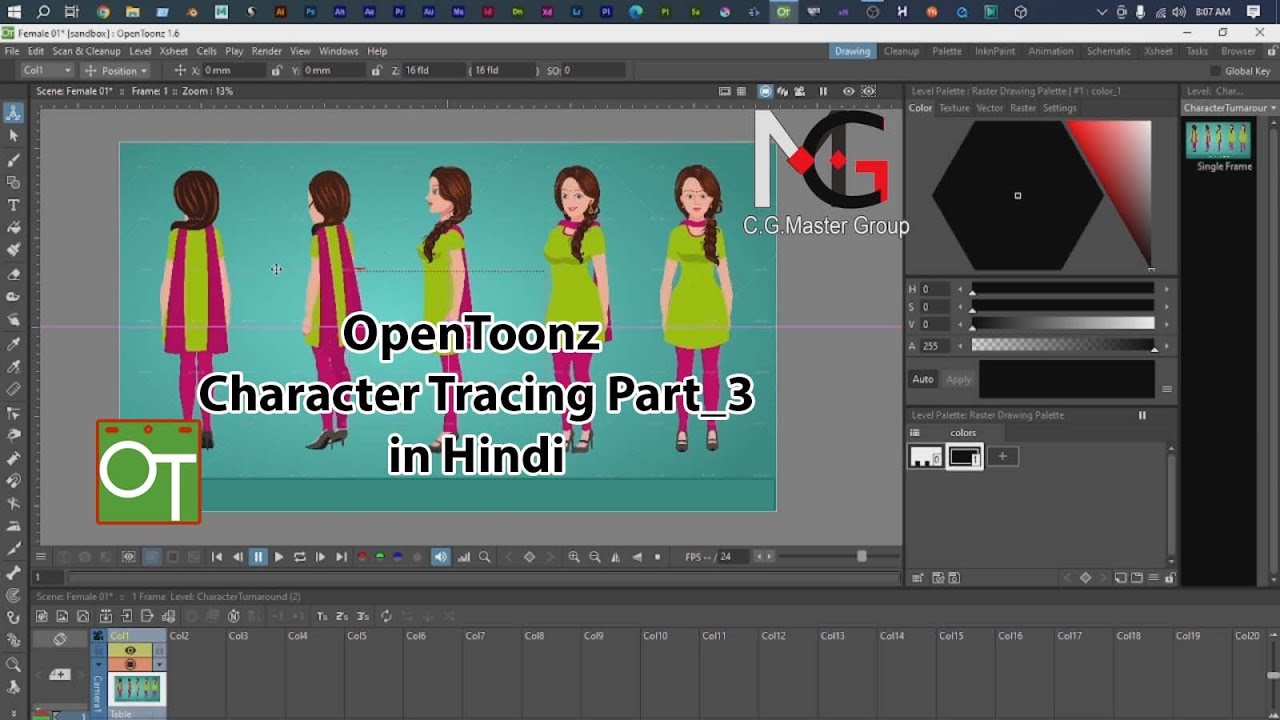The height and width of the screenshot is (720, 1280).
Task: Toggle Col1 camstand visibility
Action: pos(130,664)
